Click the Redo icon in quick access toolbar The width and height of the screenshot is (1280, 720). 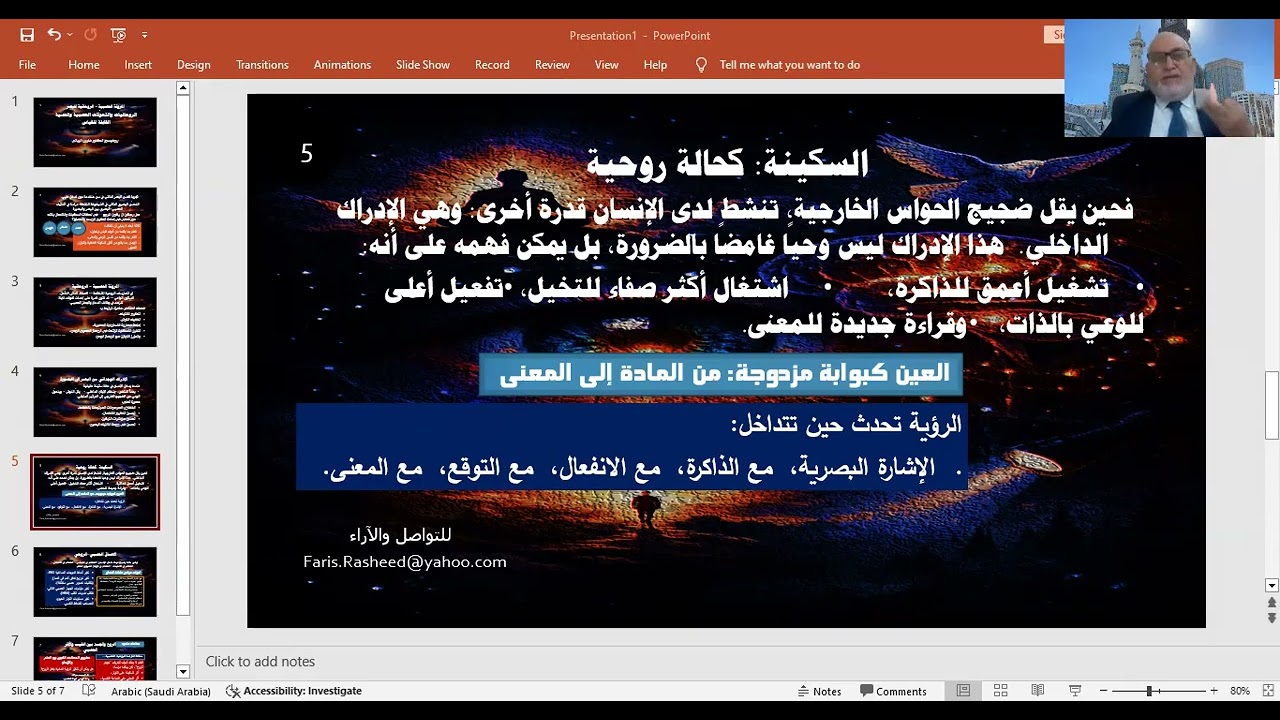[x=90, y=35]
